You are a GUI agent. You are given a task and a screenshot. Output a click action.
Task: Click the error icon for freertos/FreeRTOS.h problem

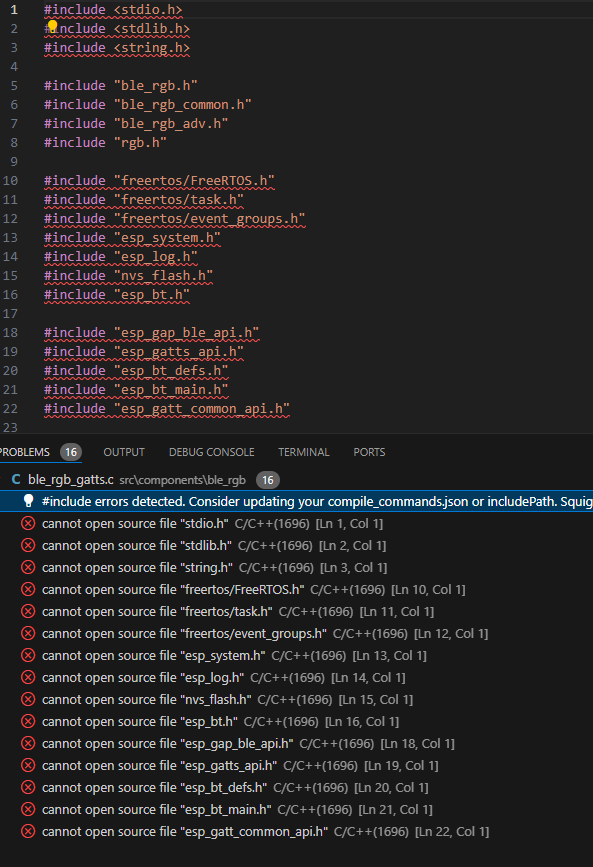click(x=28, y=589)
